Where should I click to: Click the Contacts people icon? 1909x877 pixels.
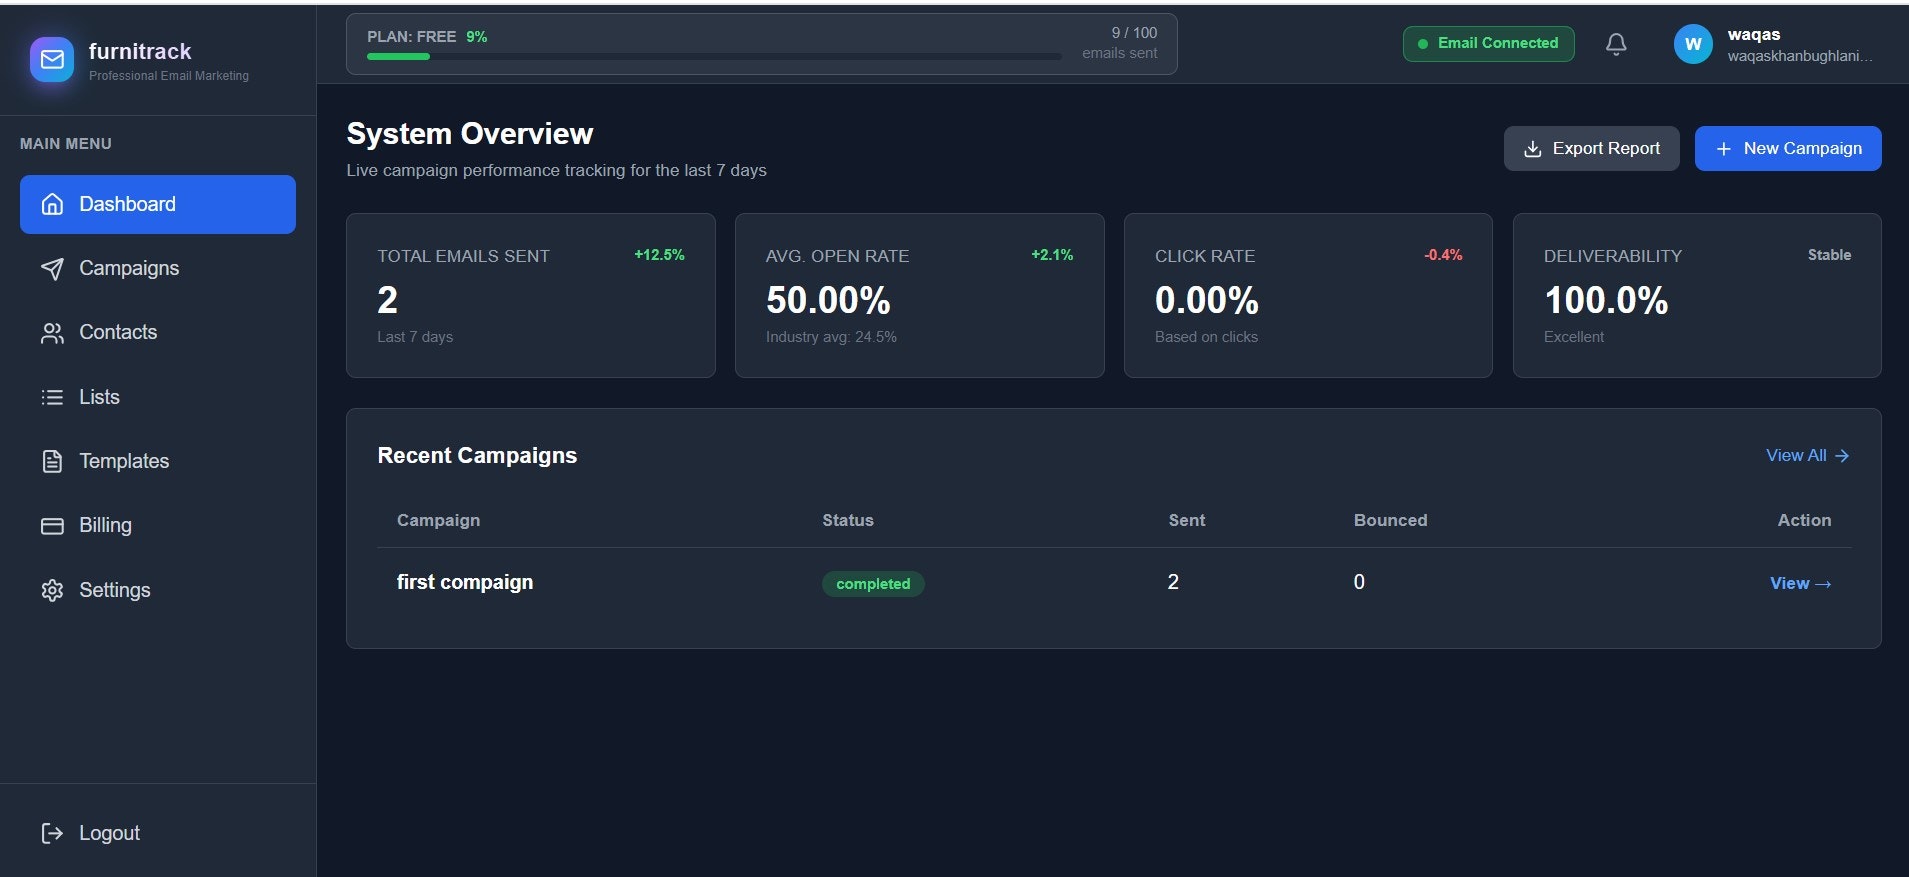pyautogui.click(x=52, y=333)
